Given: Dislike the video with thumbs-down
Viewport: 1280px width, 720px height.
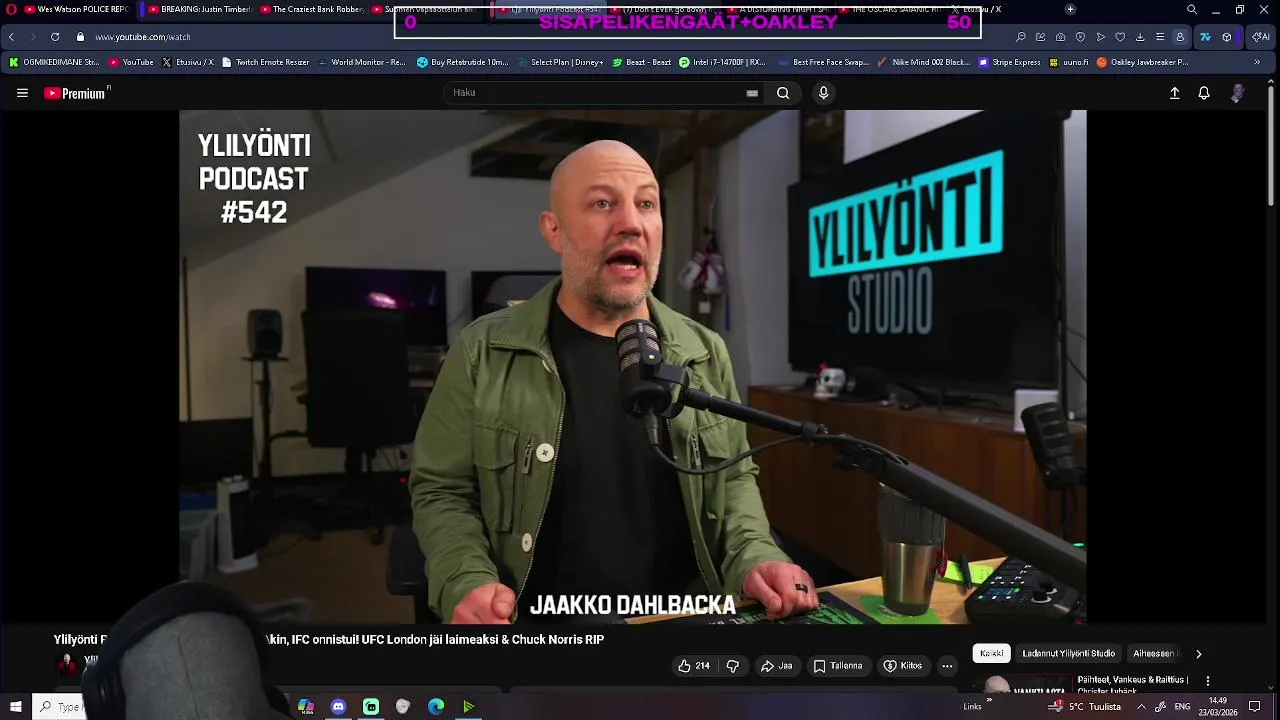Looking at the screenshot, I should 732,666.
